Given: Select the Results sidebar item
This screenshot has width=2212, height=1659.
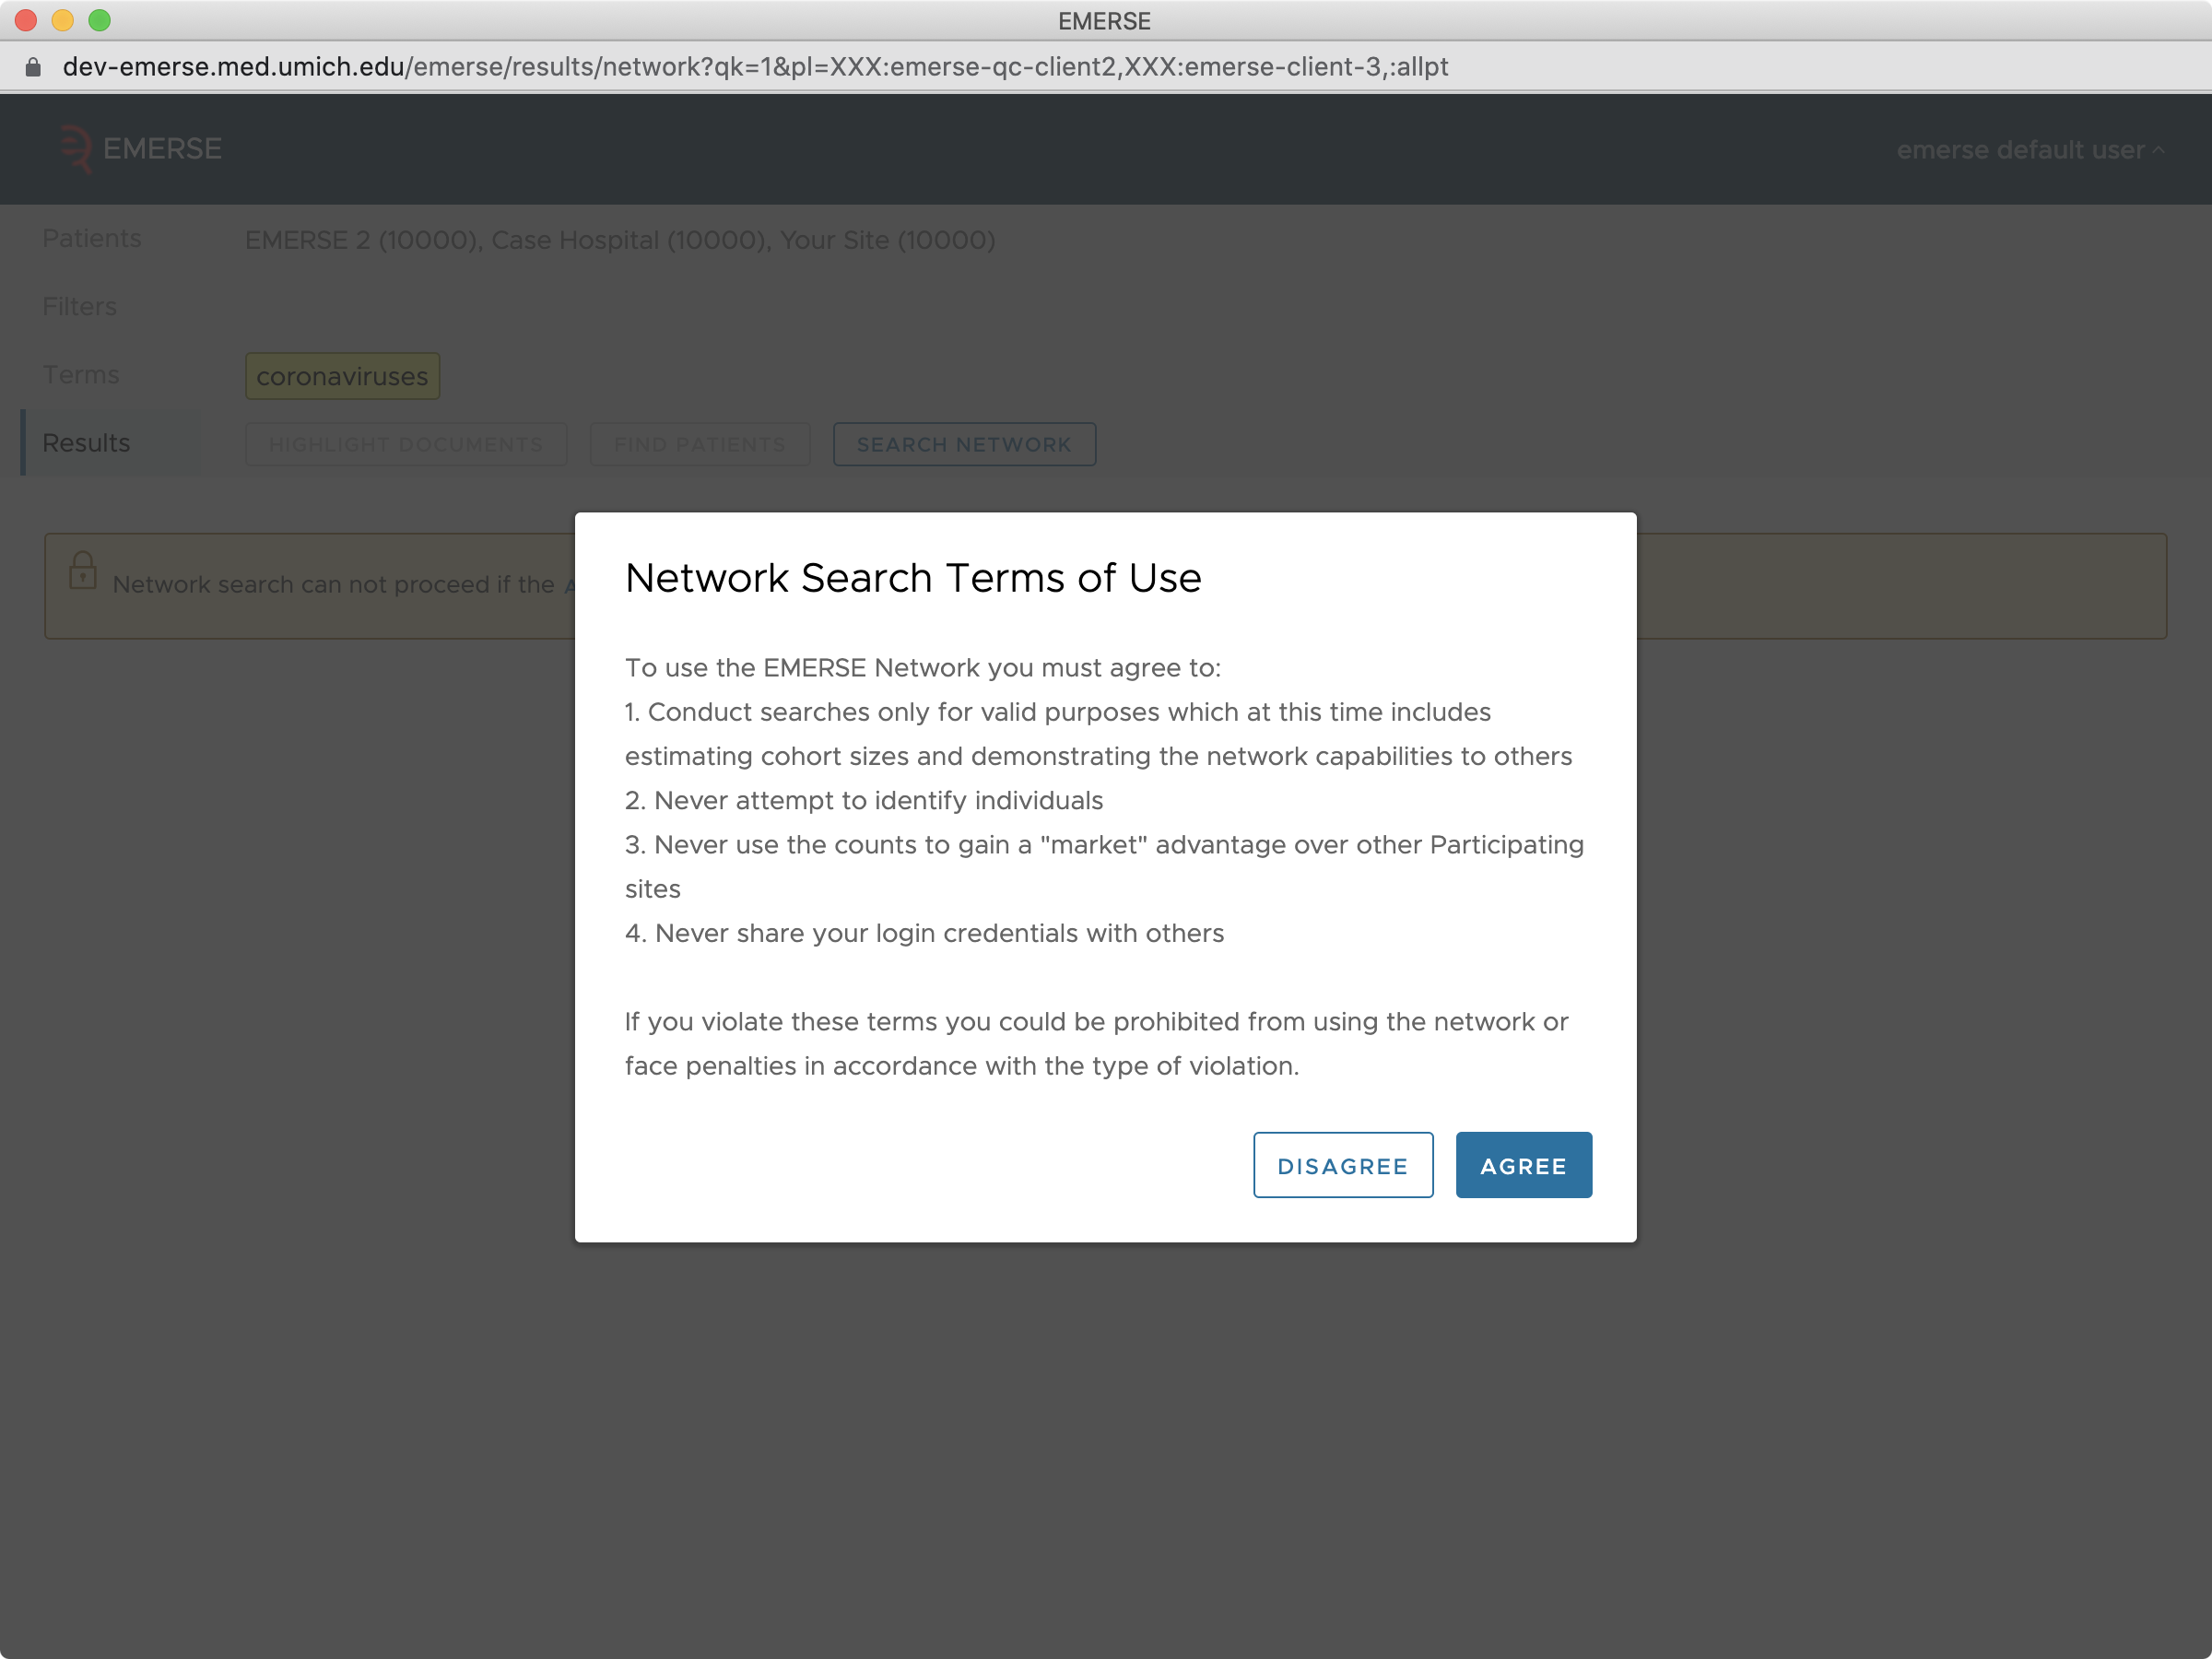Looking at the screenshot, I should click(x=111, y=443).
